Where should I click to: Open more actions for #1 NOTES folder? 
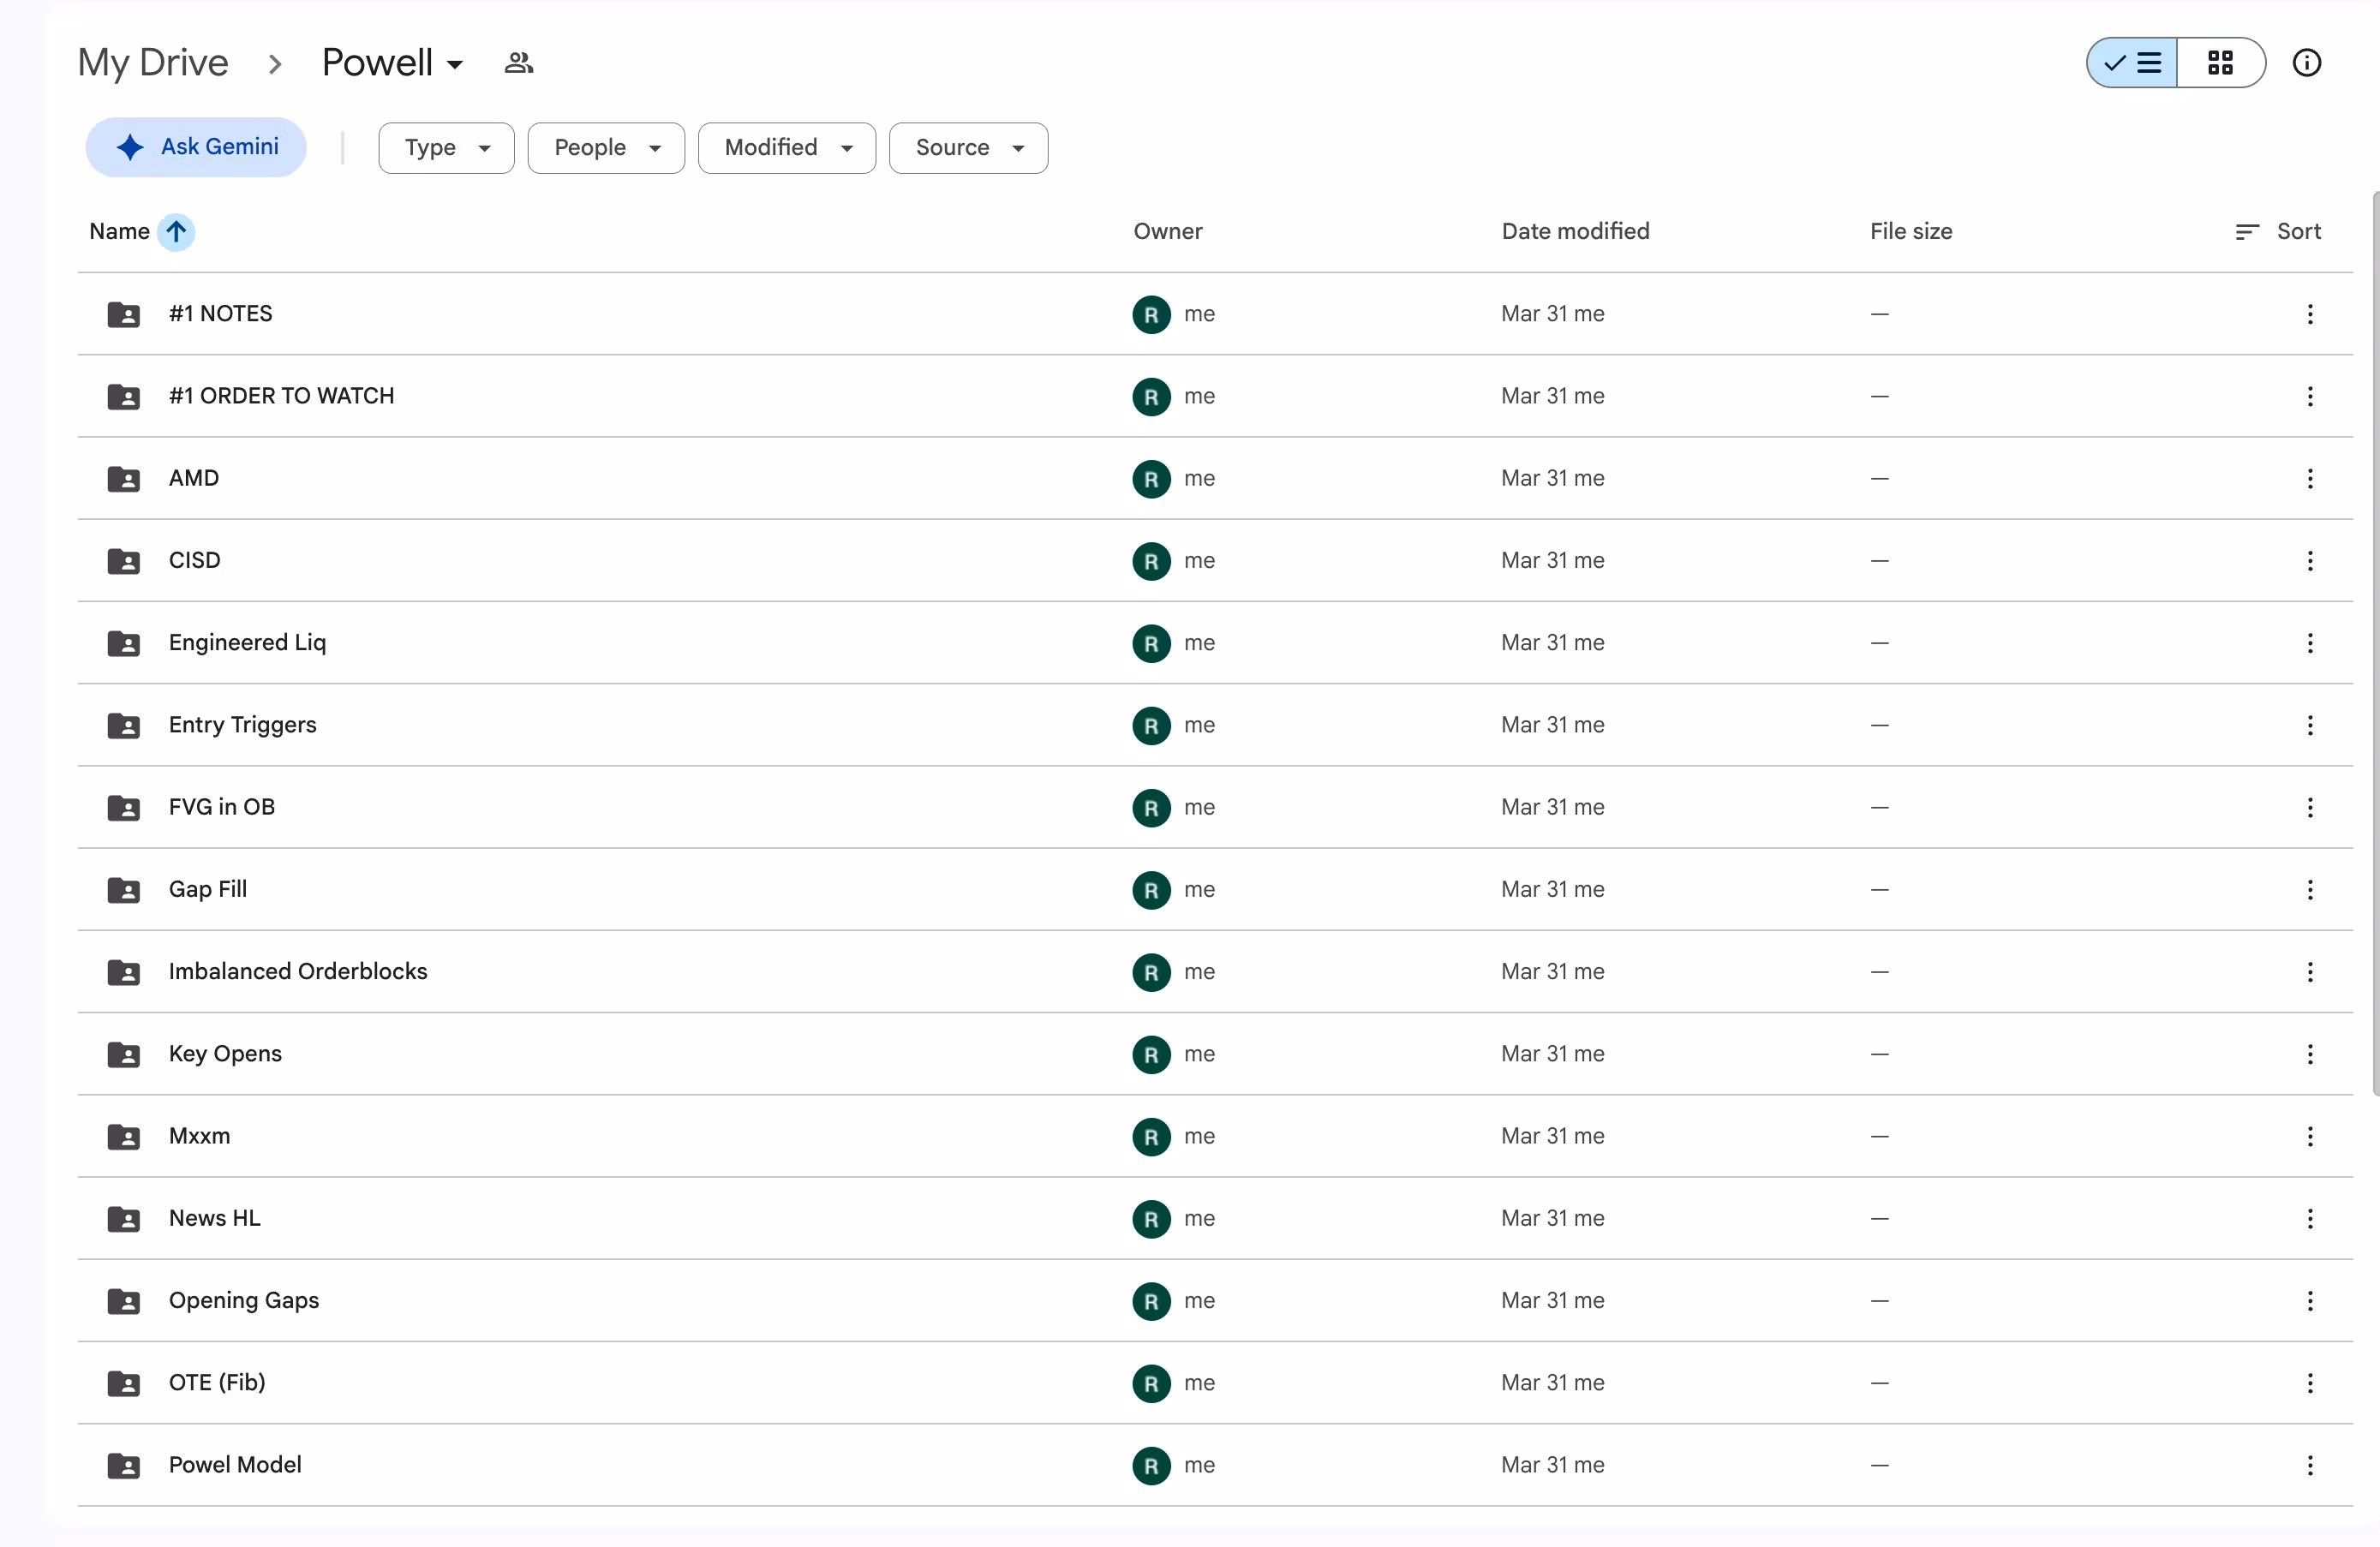click(x=2310, y=314)
